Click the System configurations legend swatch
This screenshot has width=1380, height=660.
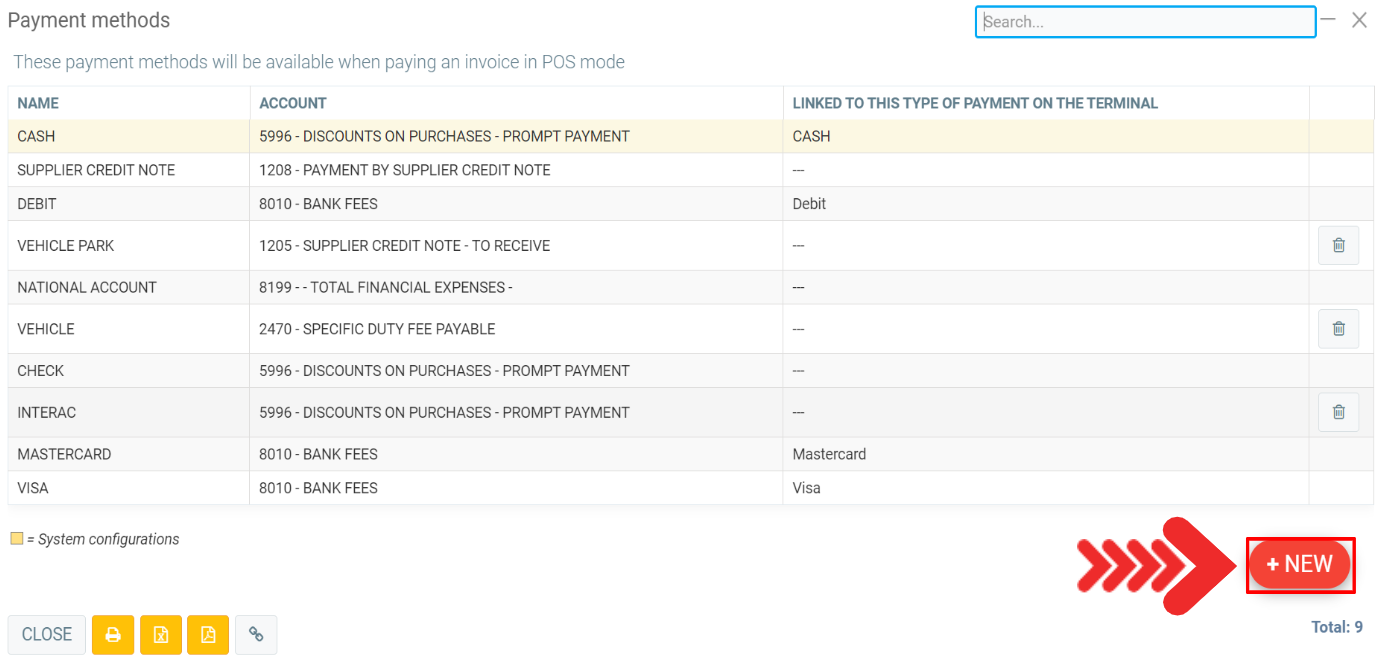pyautogui.click(x=16, y=538)
